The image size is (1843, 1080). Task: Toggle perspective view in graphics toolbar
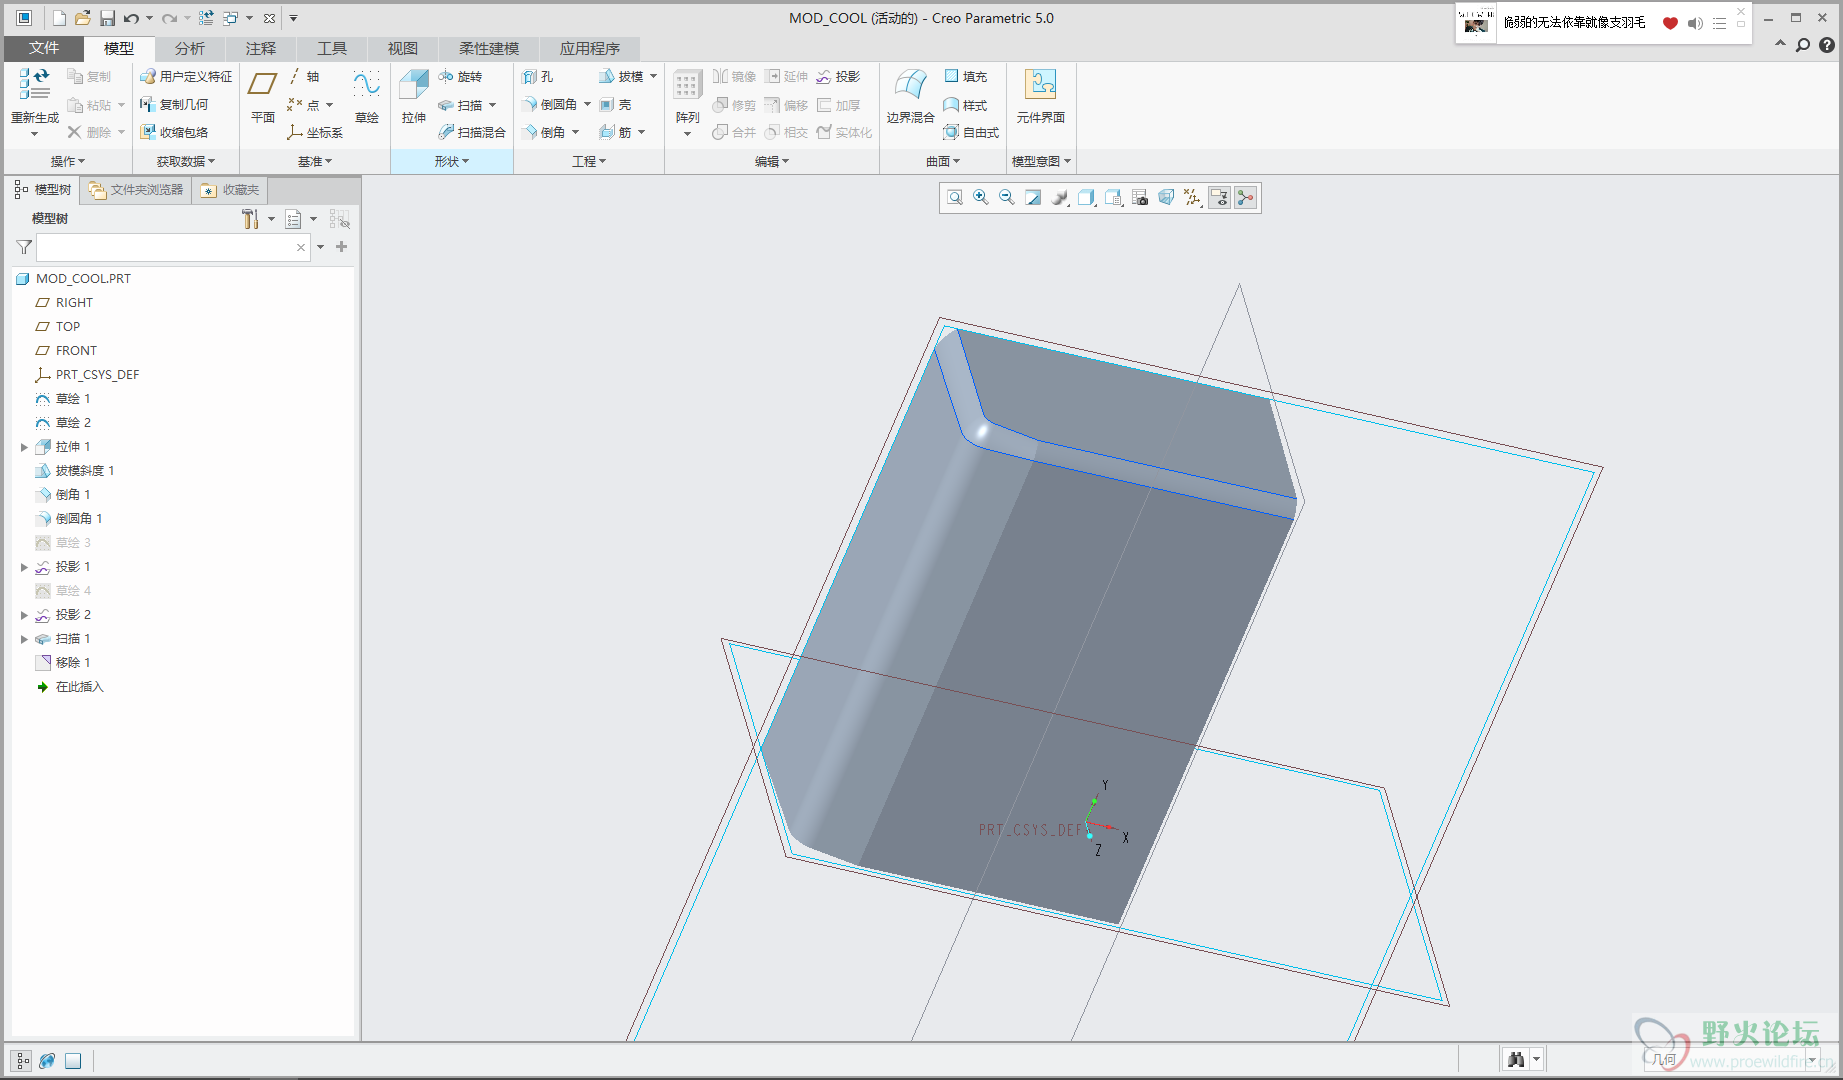[x=1166, y=198]
